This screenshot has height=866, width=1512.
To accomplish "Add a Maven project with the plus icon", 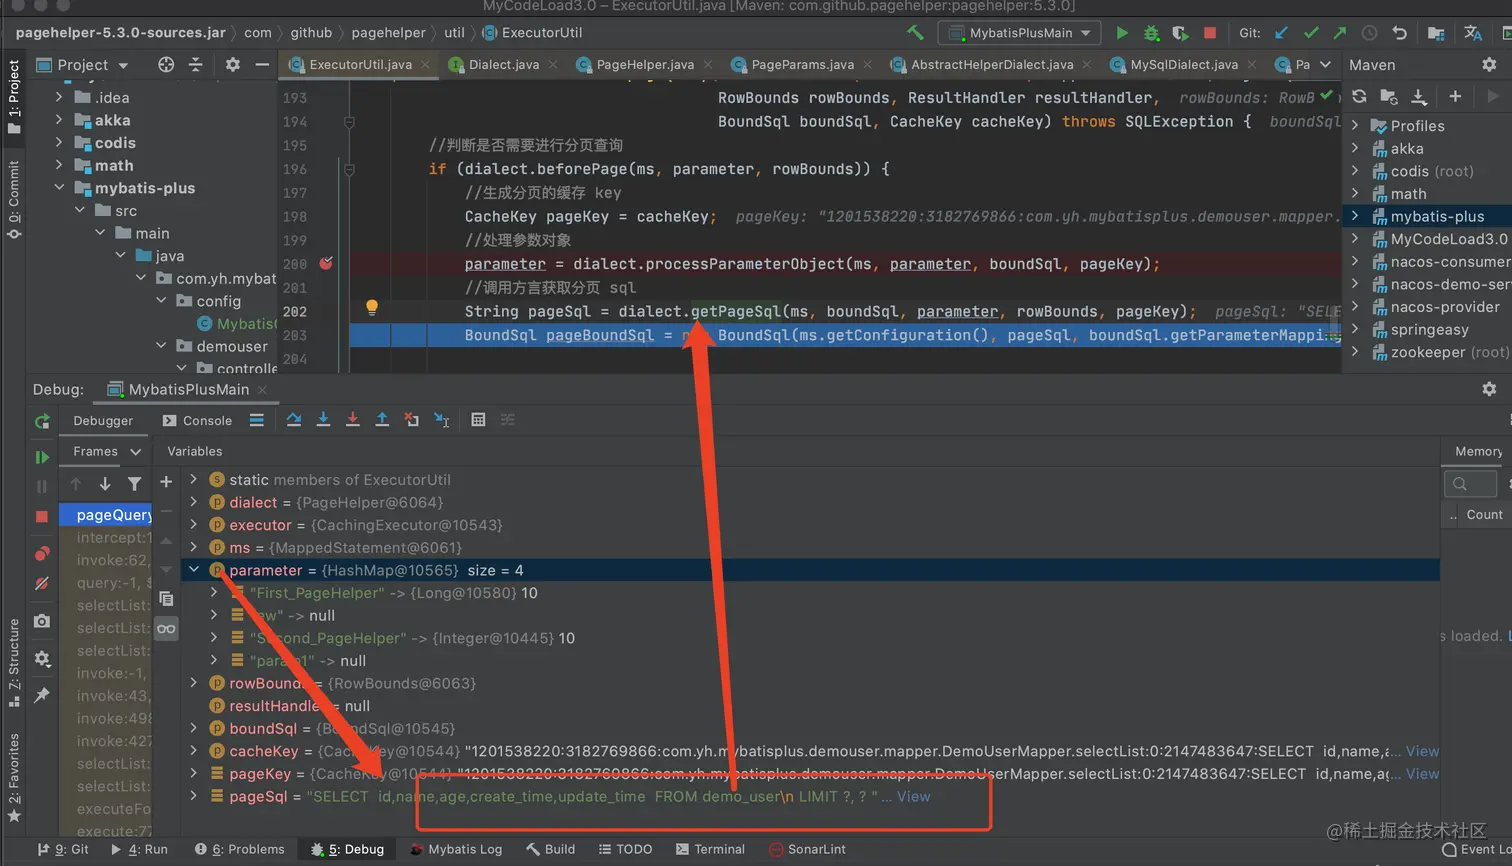I will [x=1455, y=97].
